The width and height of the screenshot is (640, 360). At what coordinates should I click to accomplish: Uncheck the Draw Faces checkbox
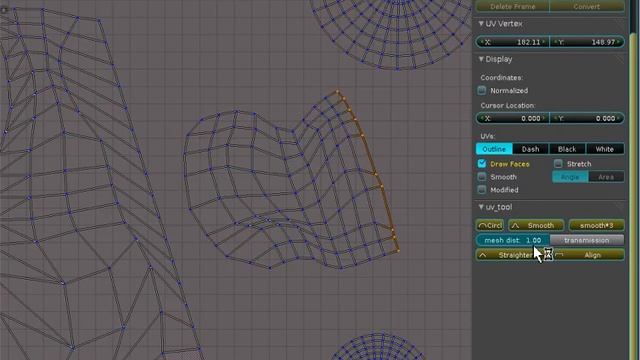(x=482, y=164)
